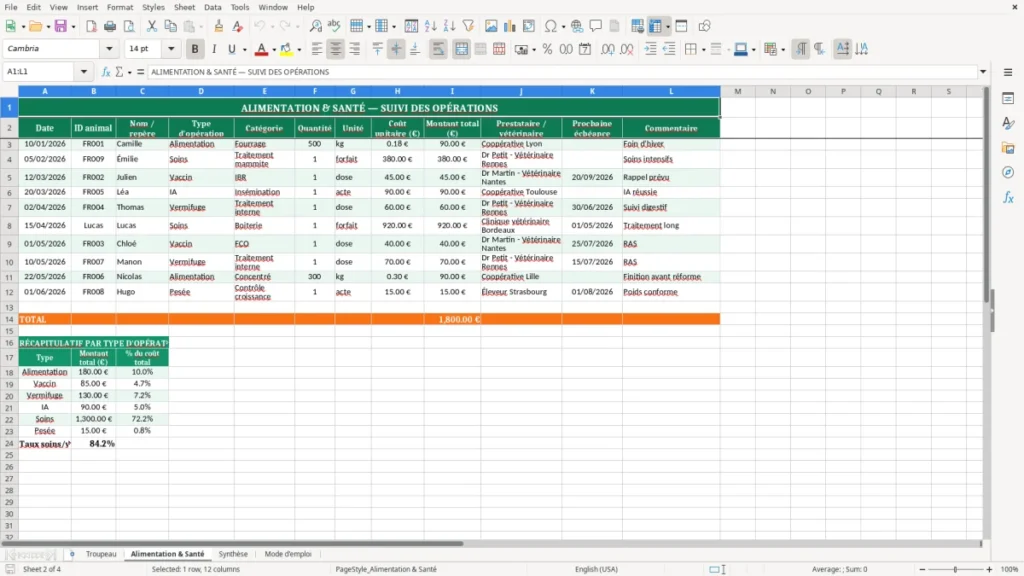
Task: Click the zoom out minus button
Action: [922, 569]
